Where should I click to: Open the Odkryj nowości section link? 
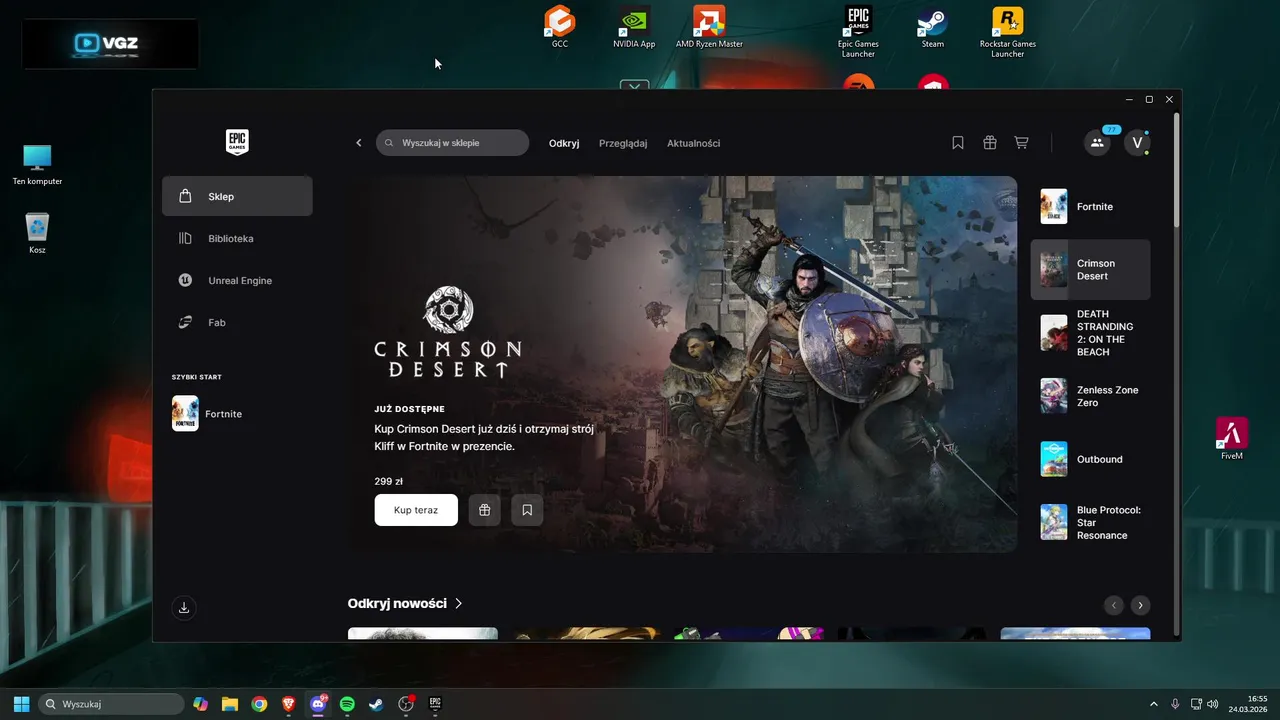pos(405,603)
